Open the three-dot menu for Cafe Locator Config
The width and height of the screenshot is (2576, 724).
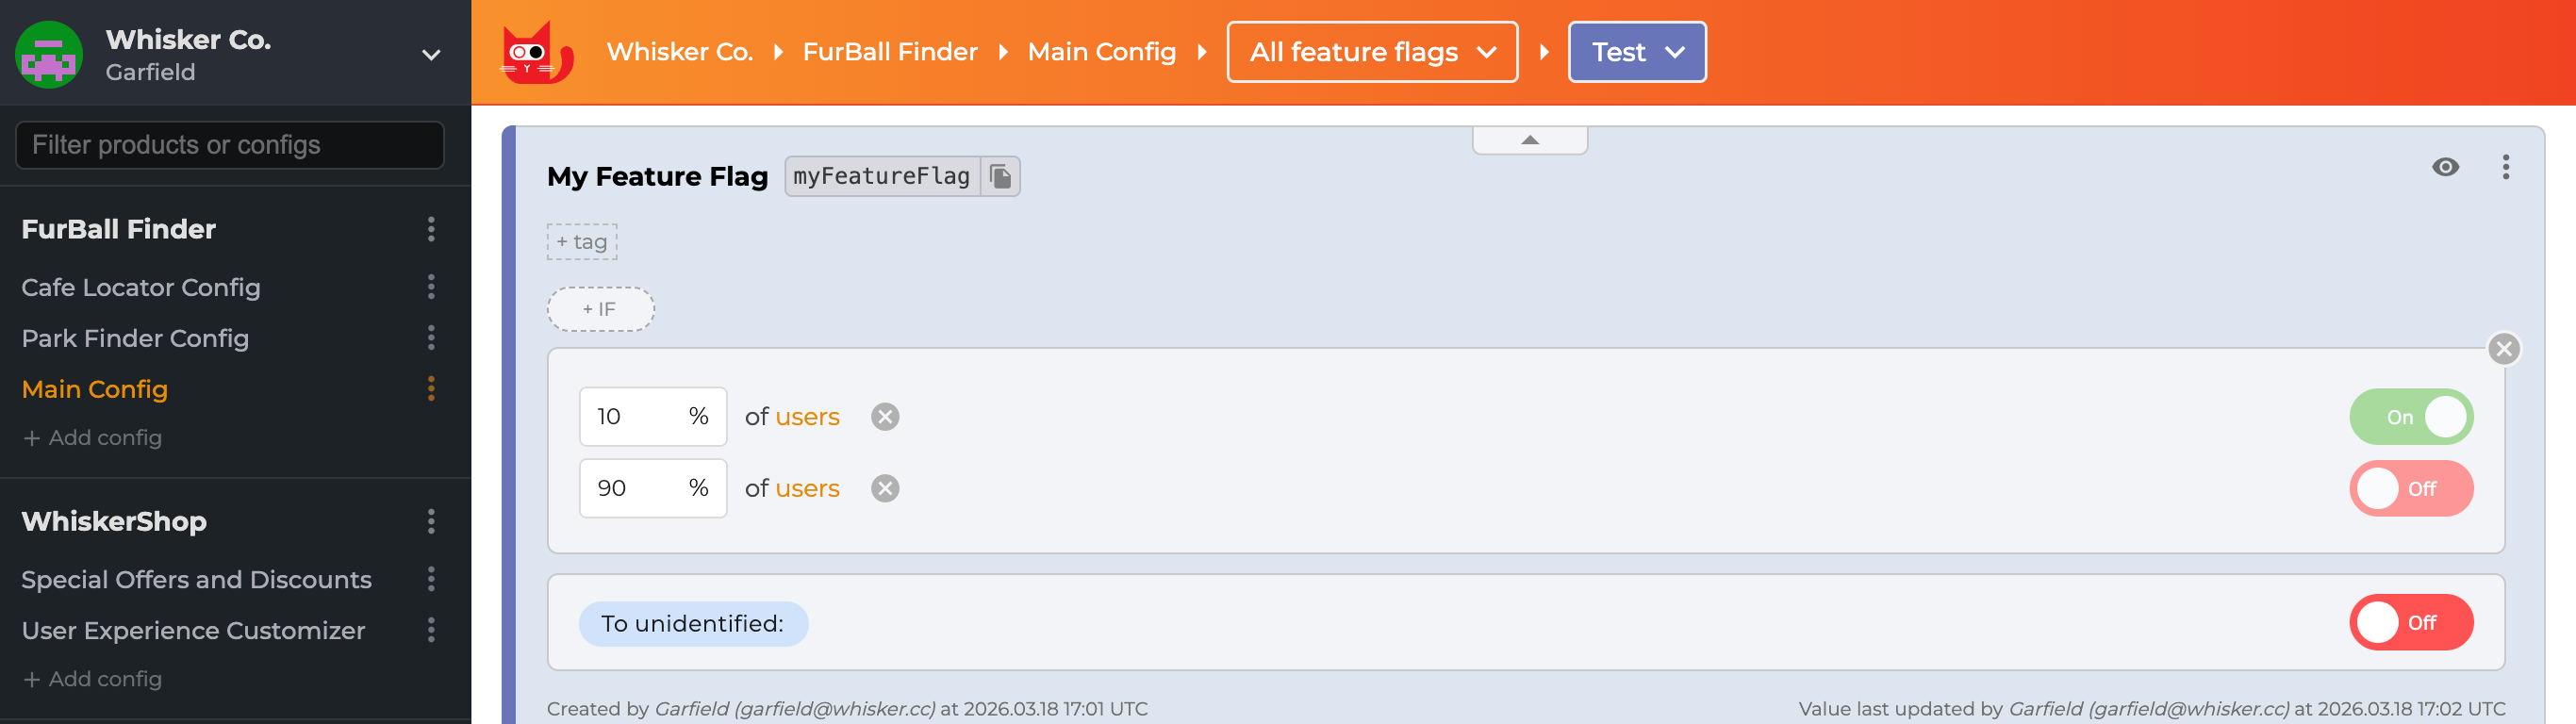tap(431, 287)
